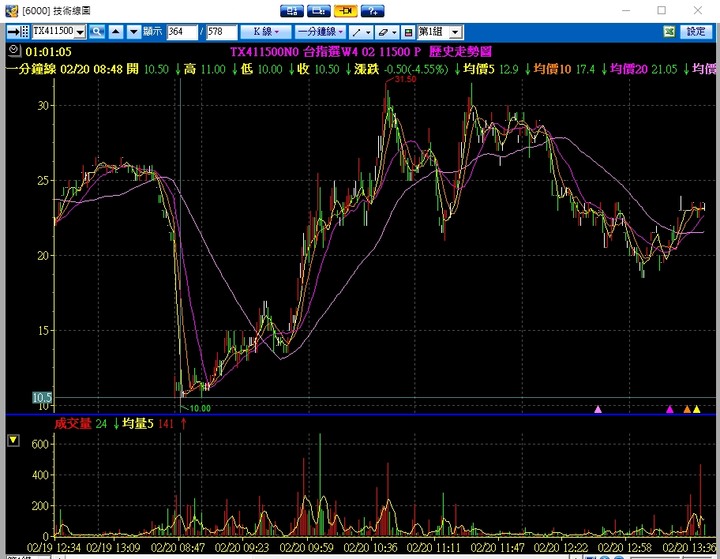Screen dimensions: 720x559
Task: Click the 設定 settings button
Action: 696,32
